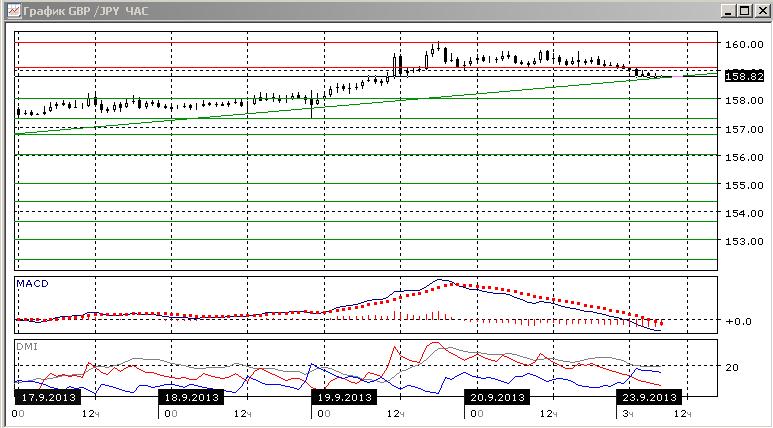Click the MACD +0.0 axis value
The height and width of the screenshot is (428, 773).
(738, 321)
